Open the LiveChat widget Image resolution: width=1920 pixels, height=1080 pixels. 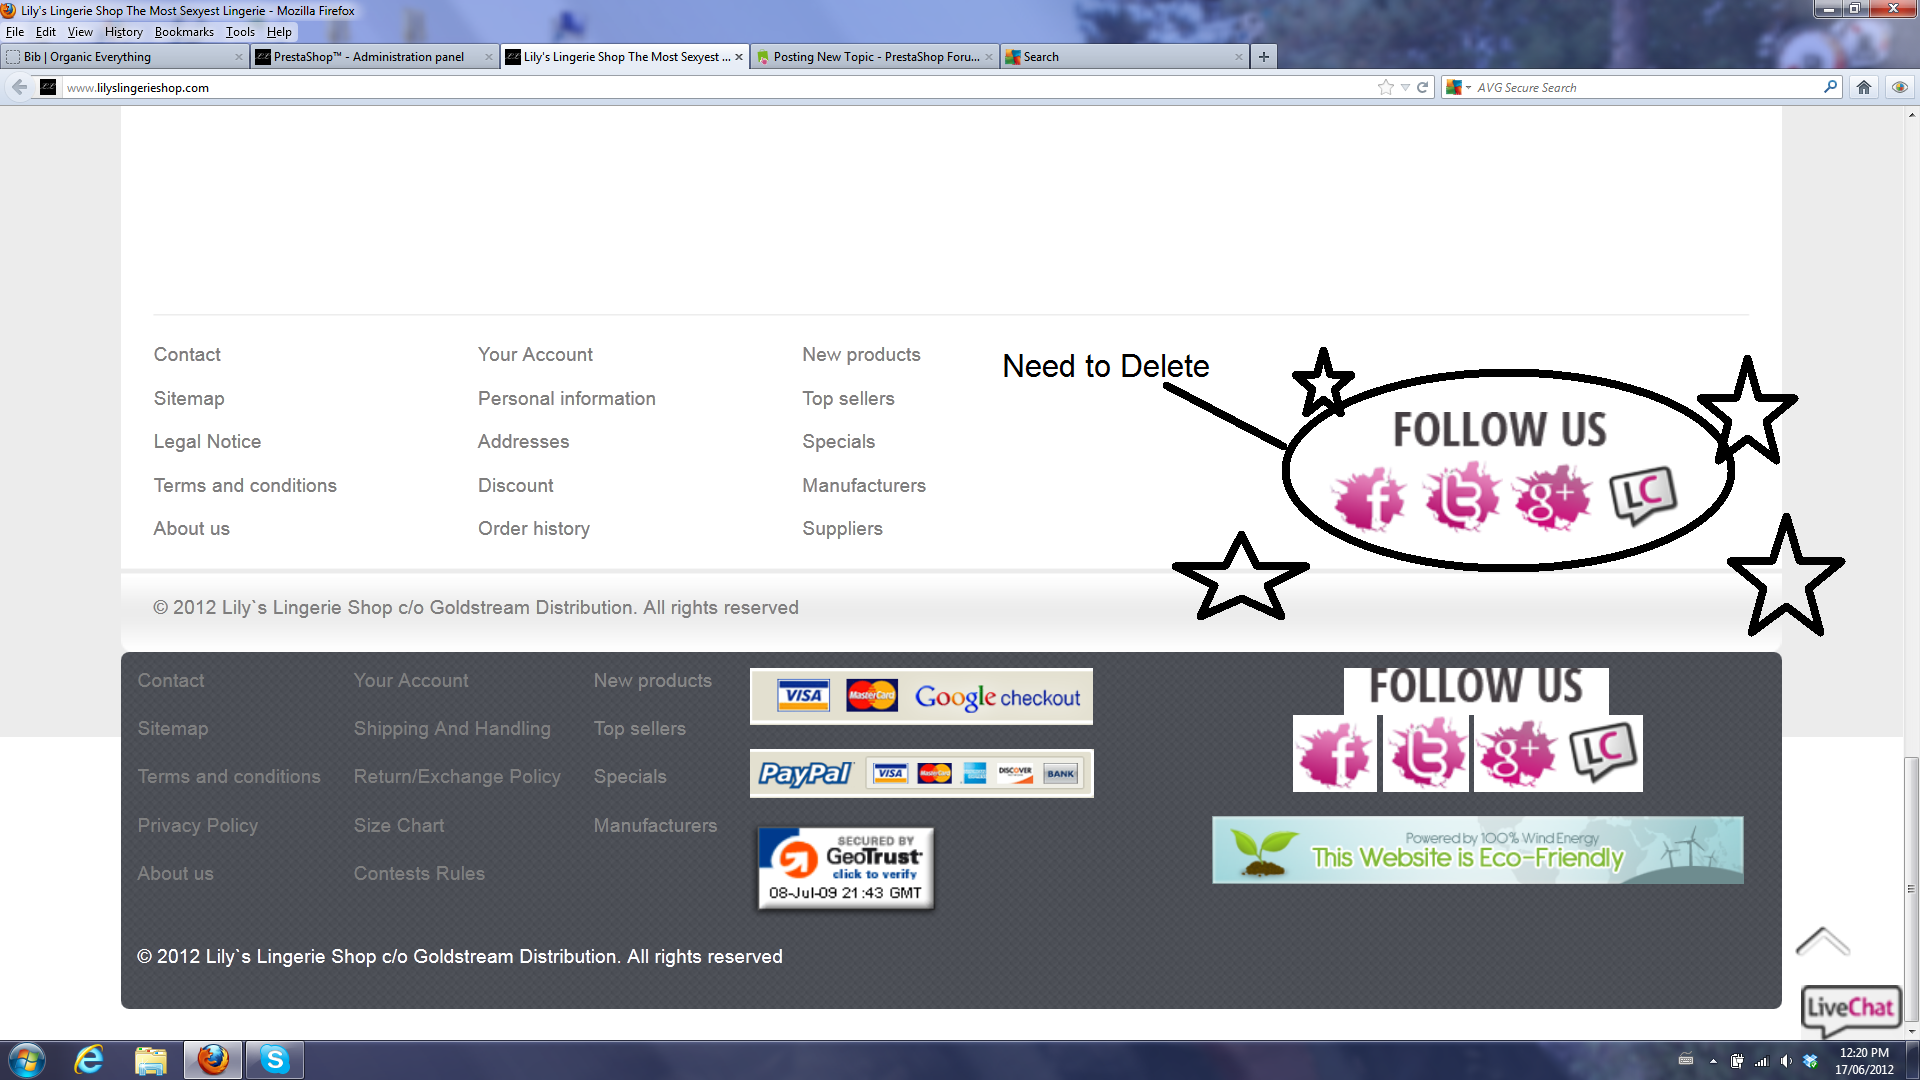(x=1850, y=1008)
